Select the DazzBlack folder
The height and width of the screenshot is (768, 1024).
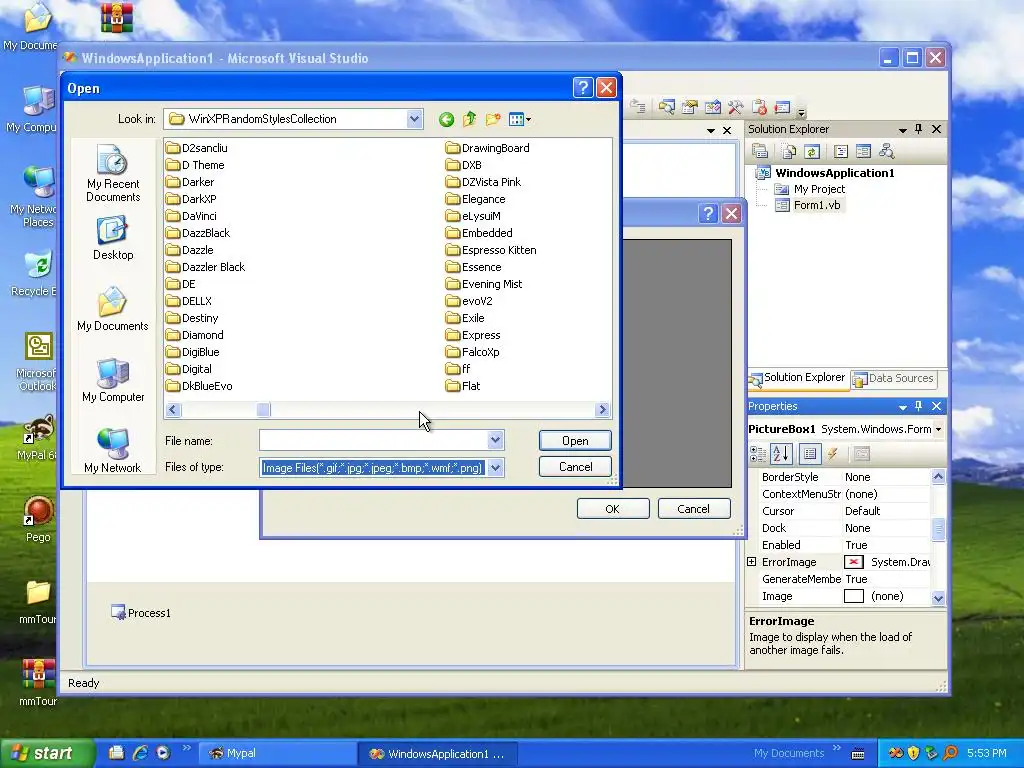[198, 233]
